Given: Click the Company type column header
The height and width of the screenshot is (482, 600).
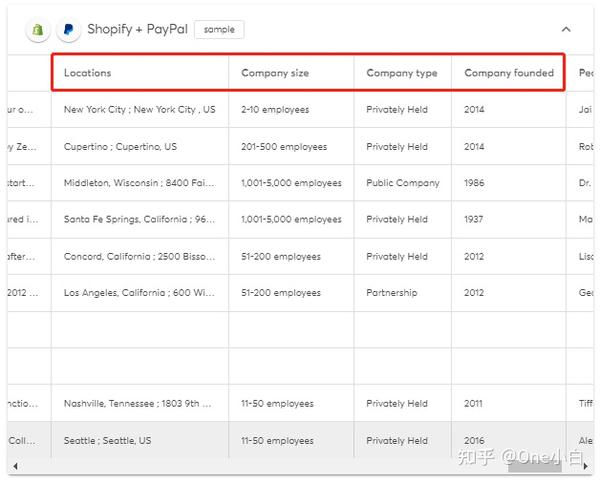Looking at the screenshot, I should (402, 73).
